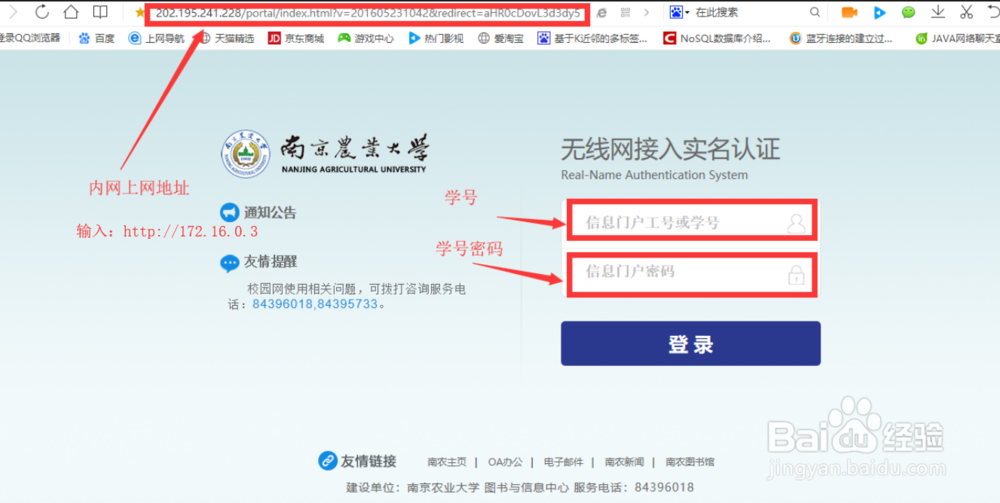
Task: Click the yellow bookmark star
Action: click(140, 12)
